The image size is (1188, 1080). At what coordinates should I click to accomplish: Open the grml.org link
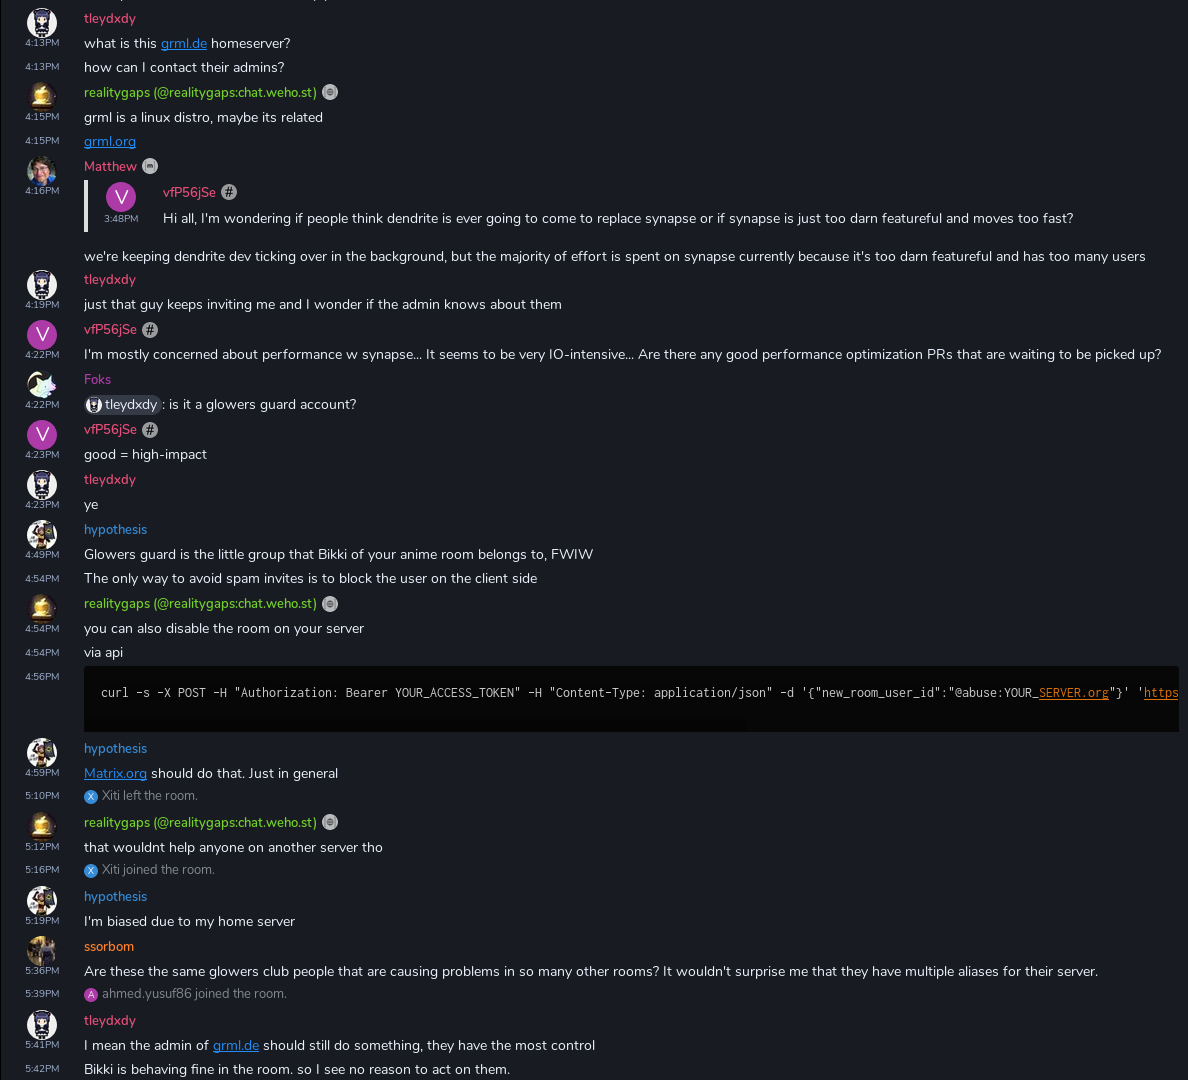(110, 142)
